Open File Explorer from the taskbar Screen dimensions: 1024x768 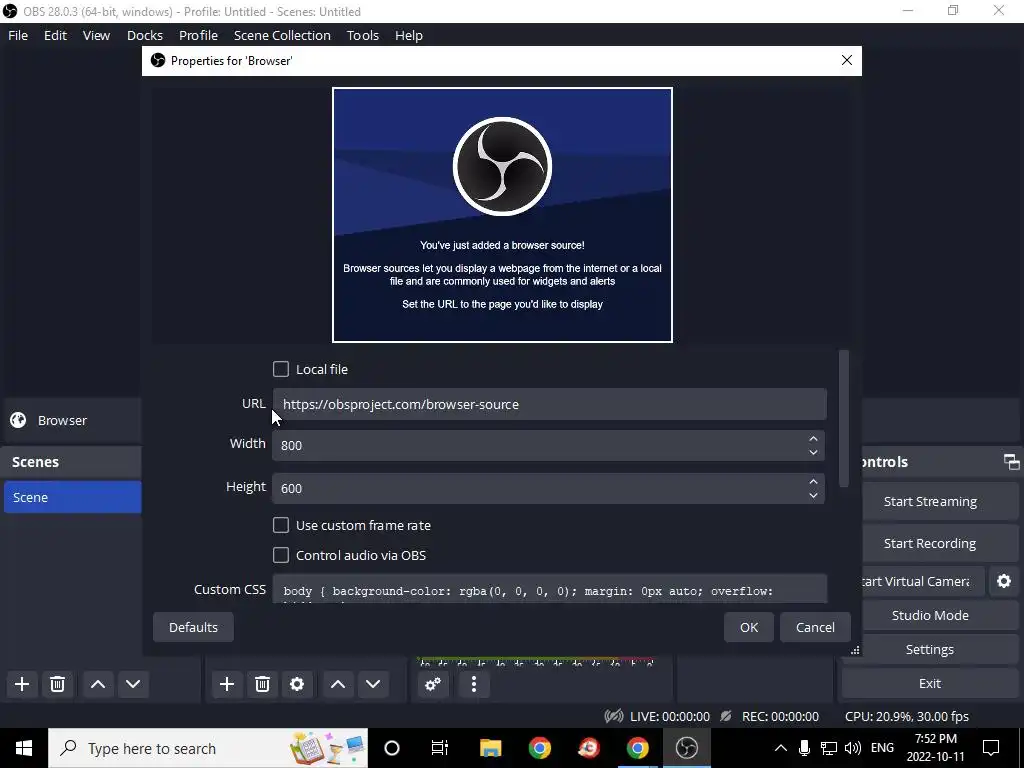[490, 748]
